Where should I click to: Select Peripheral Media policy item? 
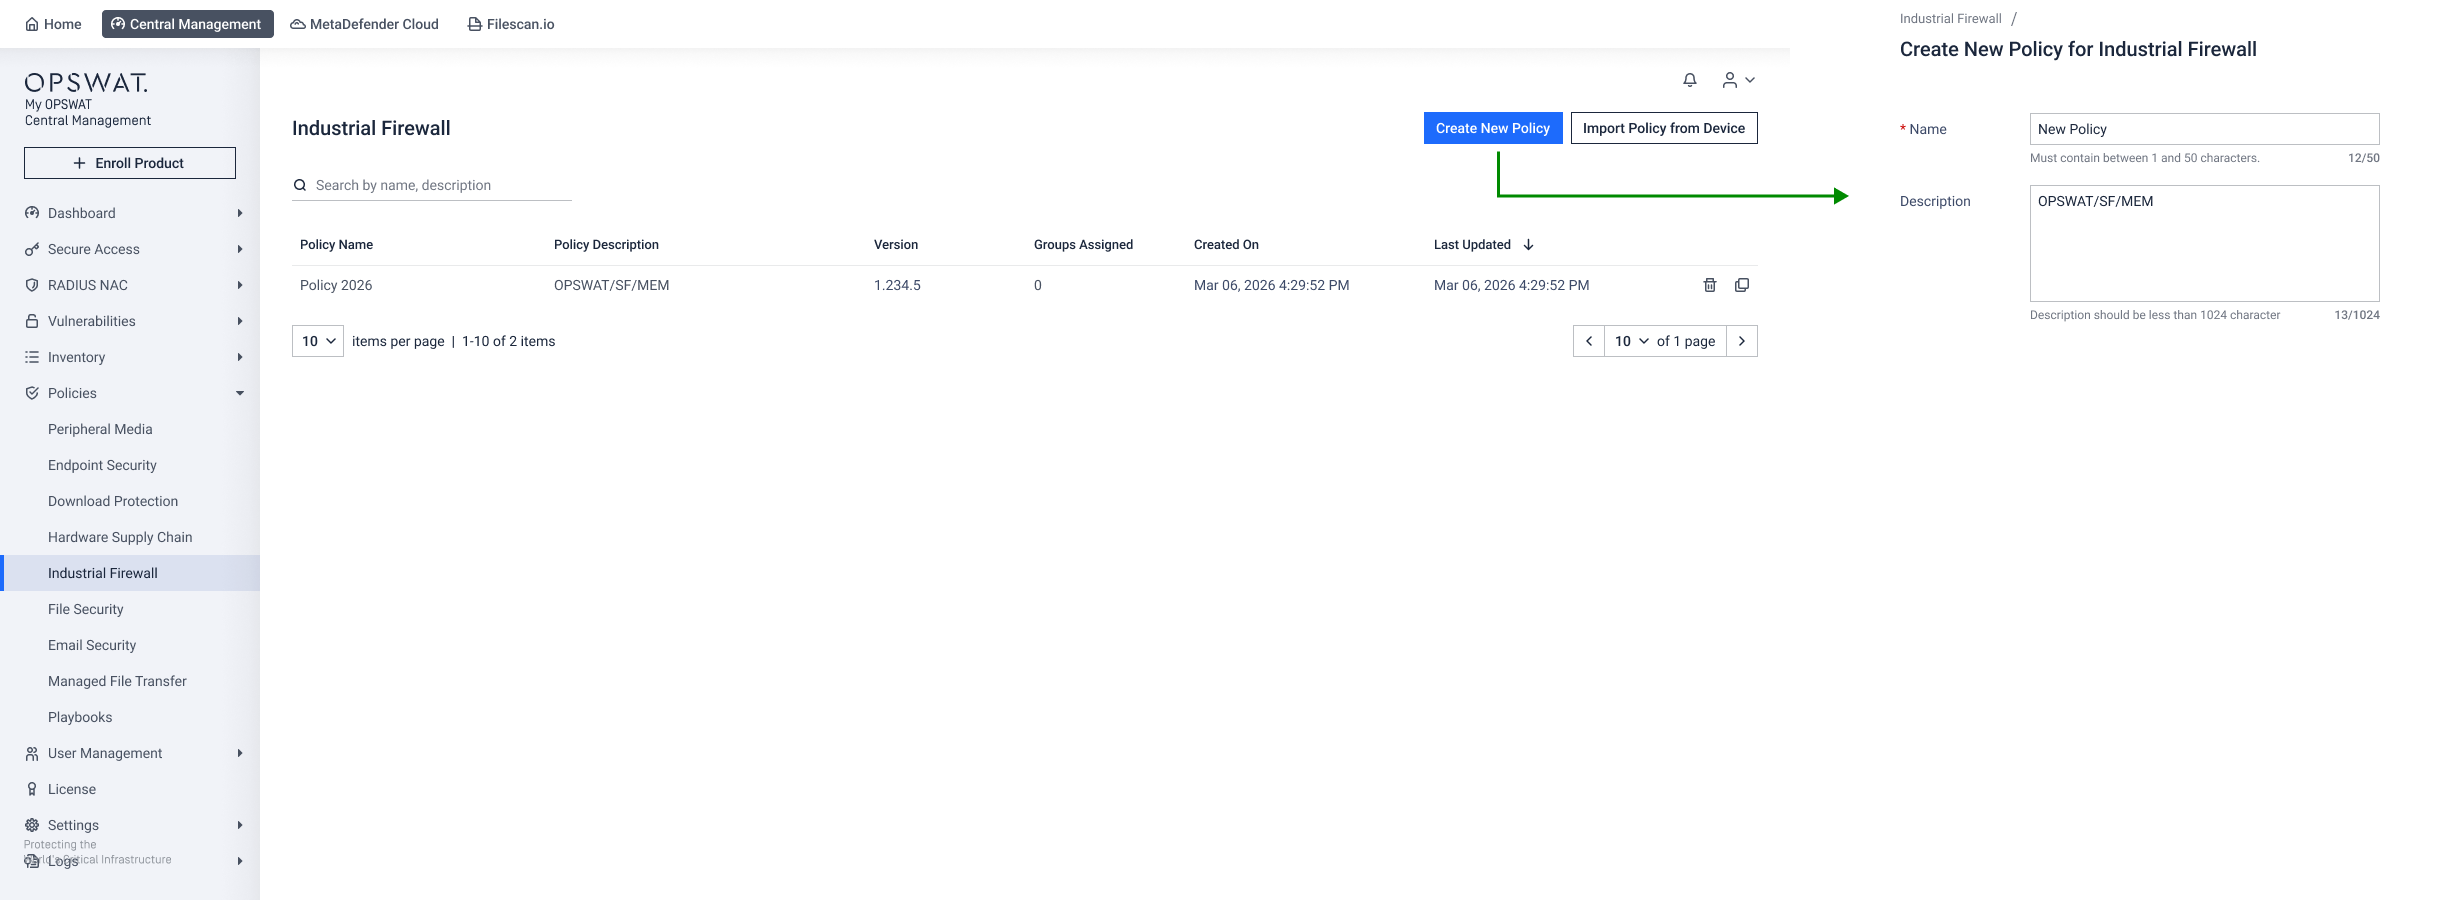[100, 429]
